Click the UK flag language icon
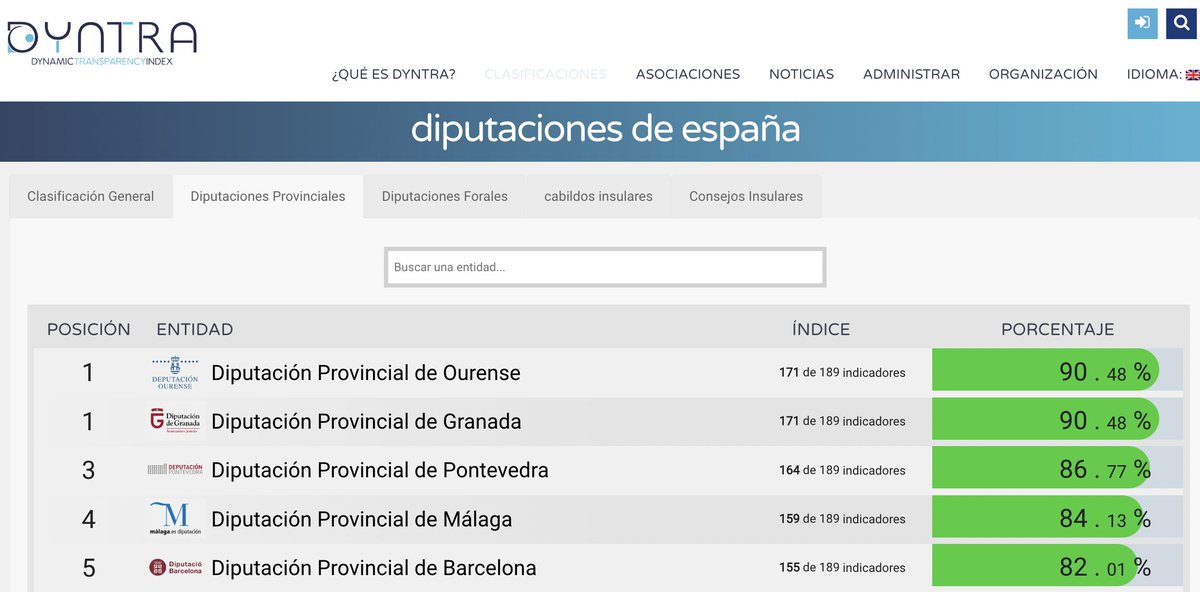 1192,74
